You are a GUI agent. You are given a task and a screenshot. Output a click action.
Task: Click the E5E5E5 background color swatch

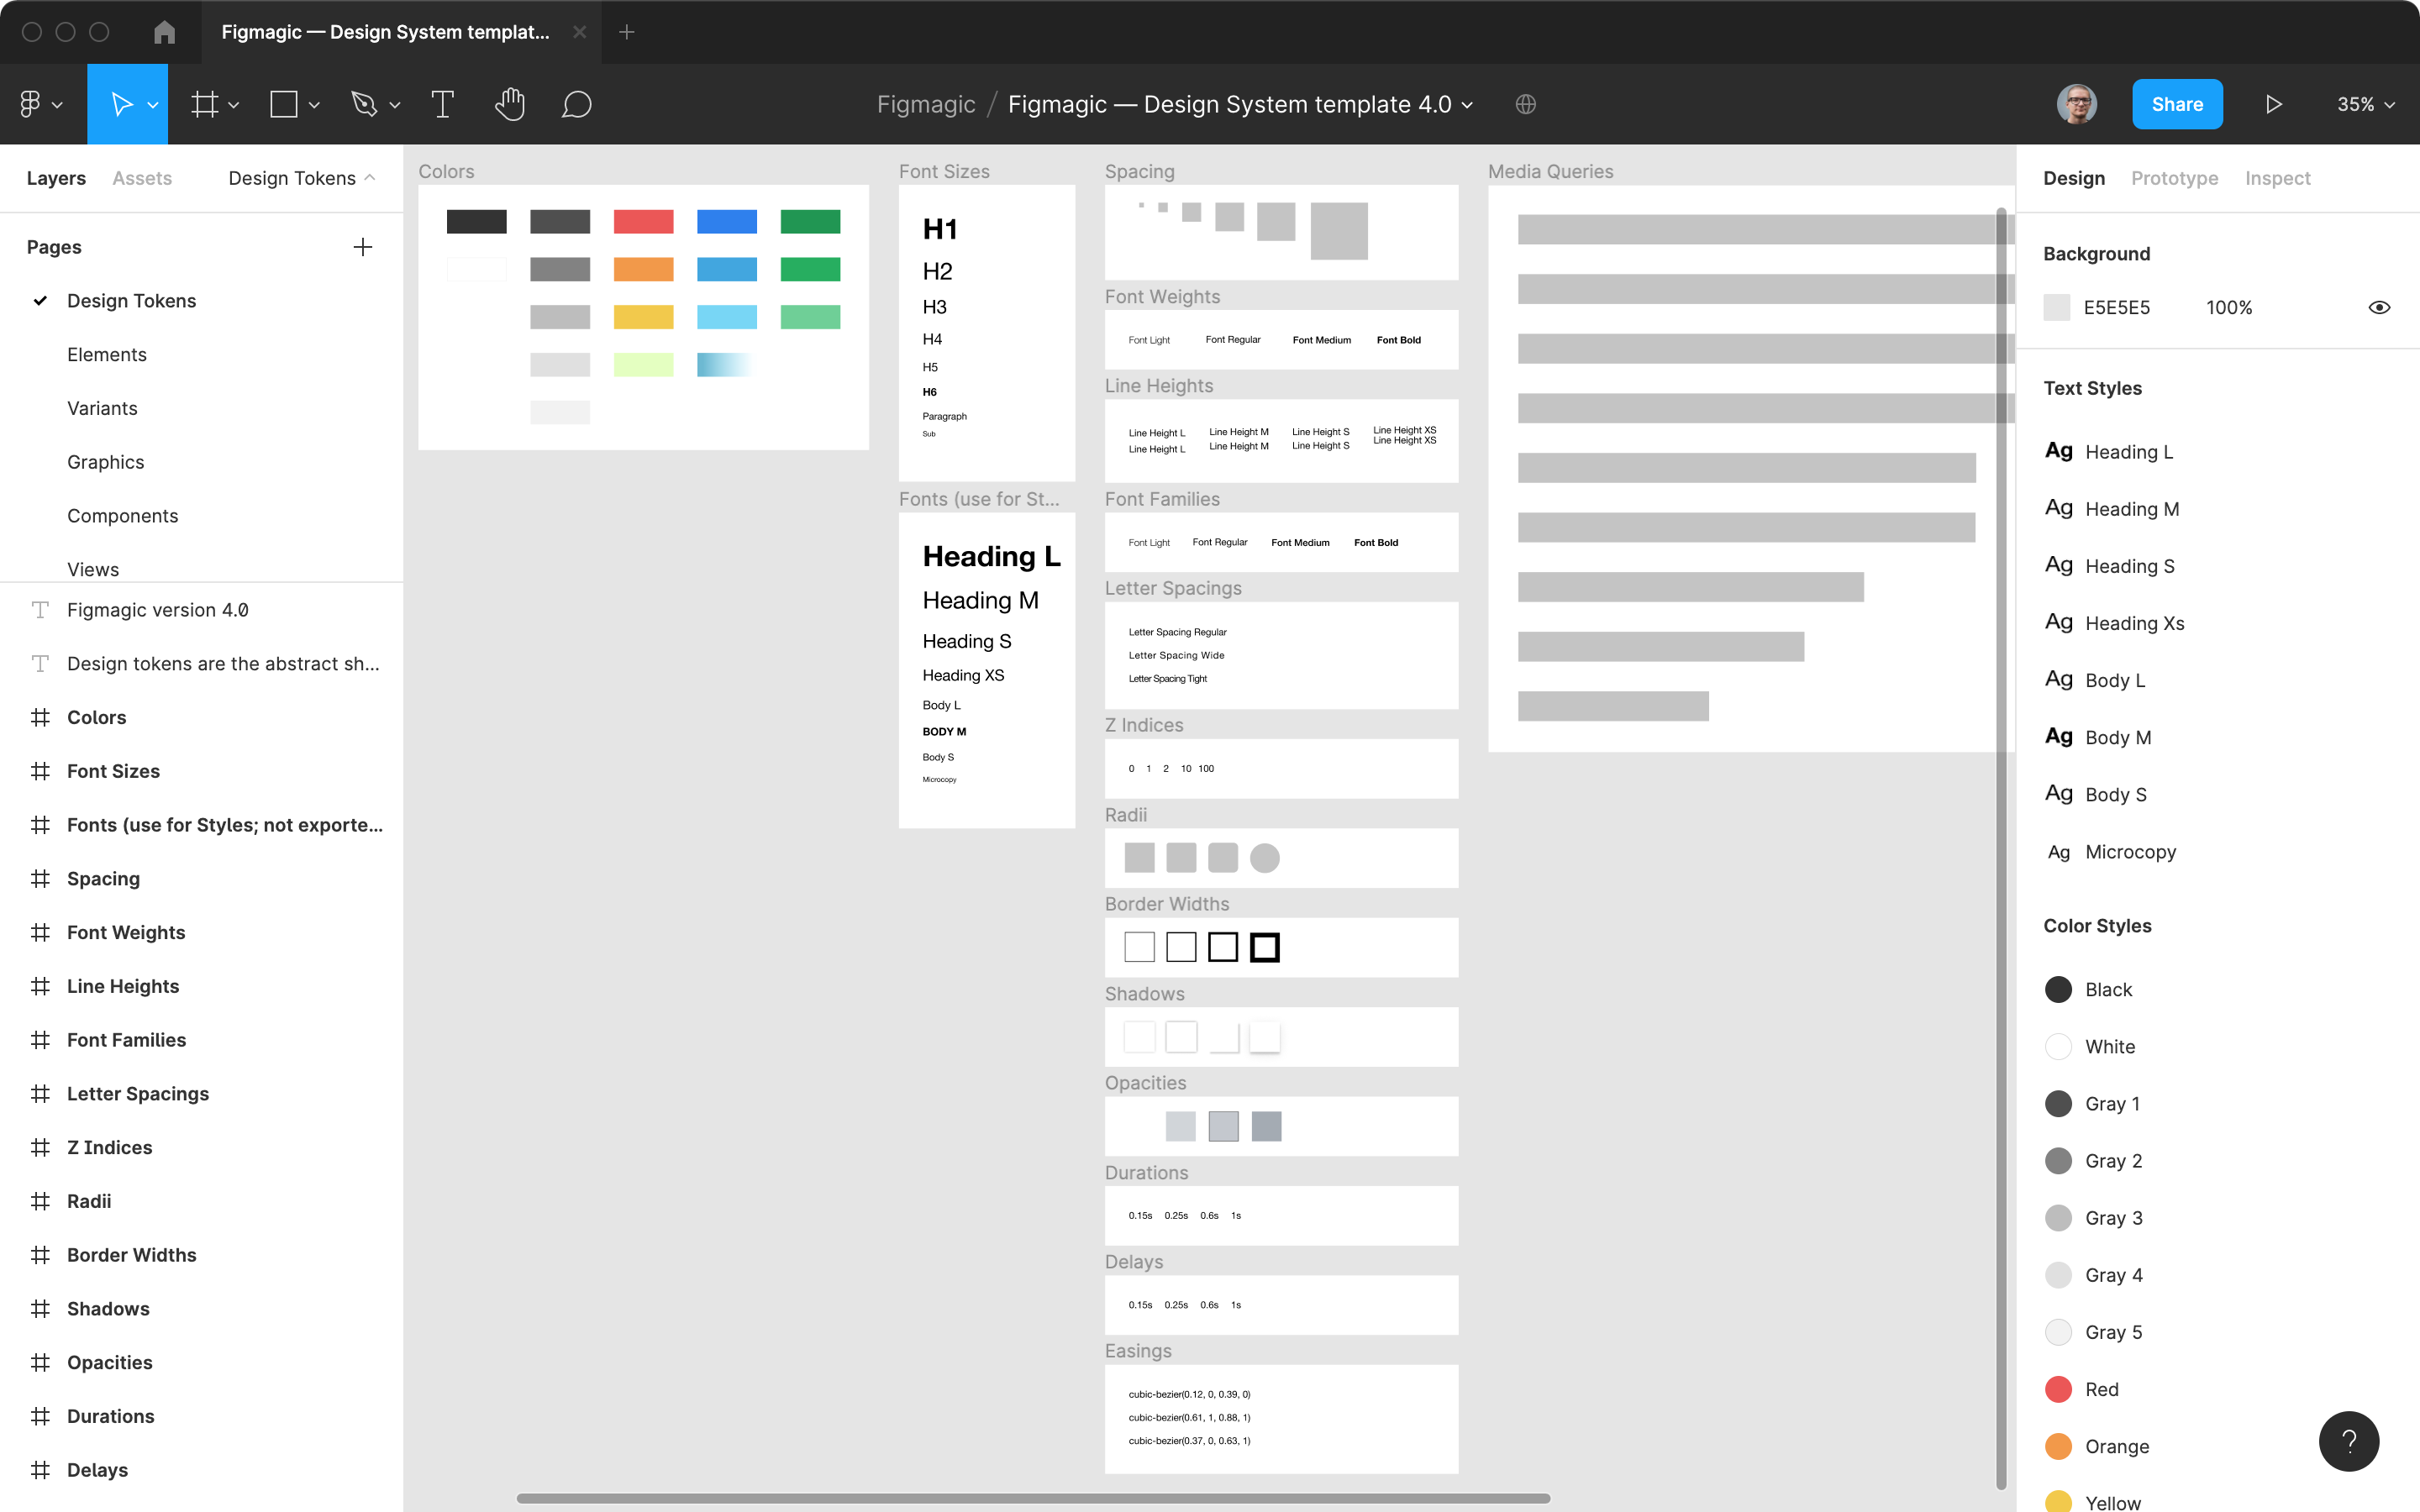point(2058,307)
